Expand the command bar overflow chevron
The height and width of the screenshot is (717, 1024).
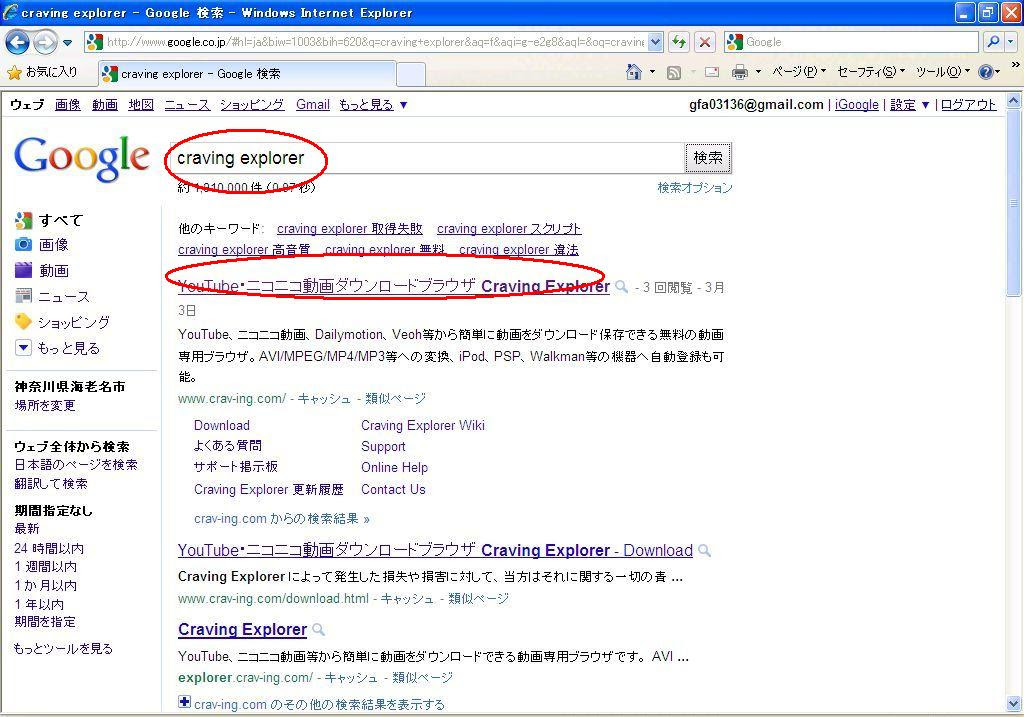1015,65
